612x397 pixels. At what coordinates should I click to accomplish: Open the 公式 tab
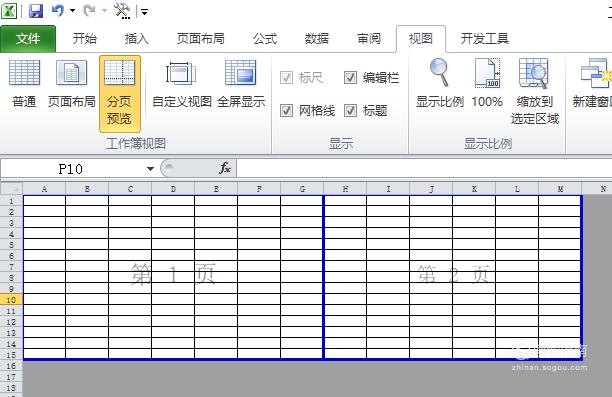pyautogui.click(x=265, y=39)
